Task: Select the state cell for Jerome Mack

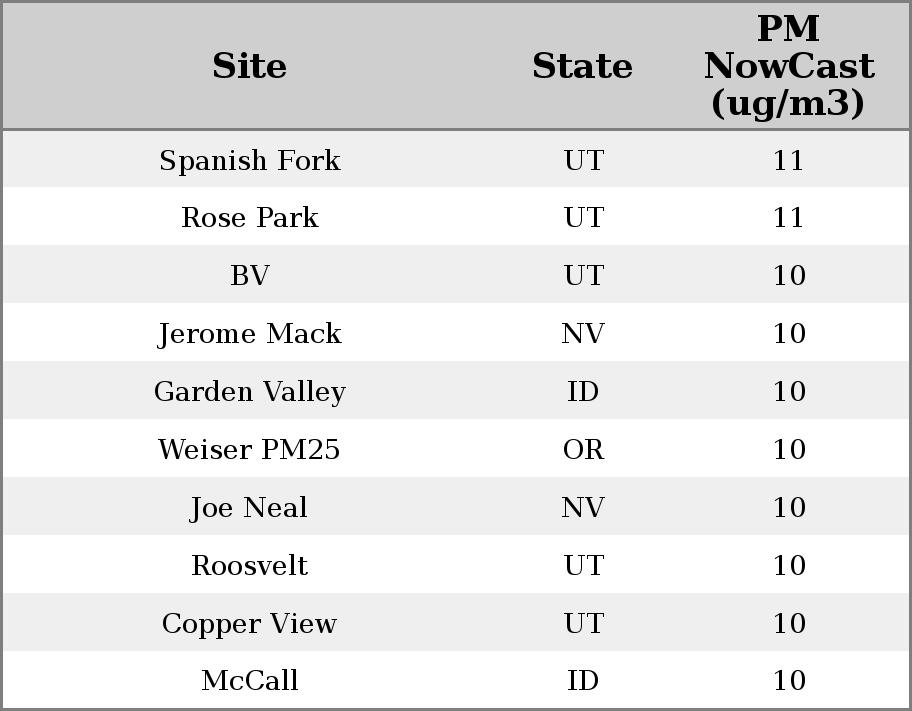Action: click(x=583, y=334)
